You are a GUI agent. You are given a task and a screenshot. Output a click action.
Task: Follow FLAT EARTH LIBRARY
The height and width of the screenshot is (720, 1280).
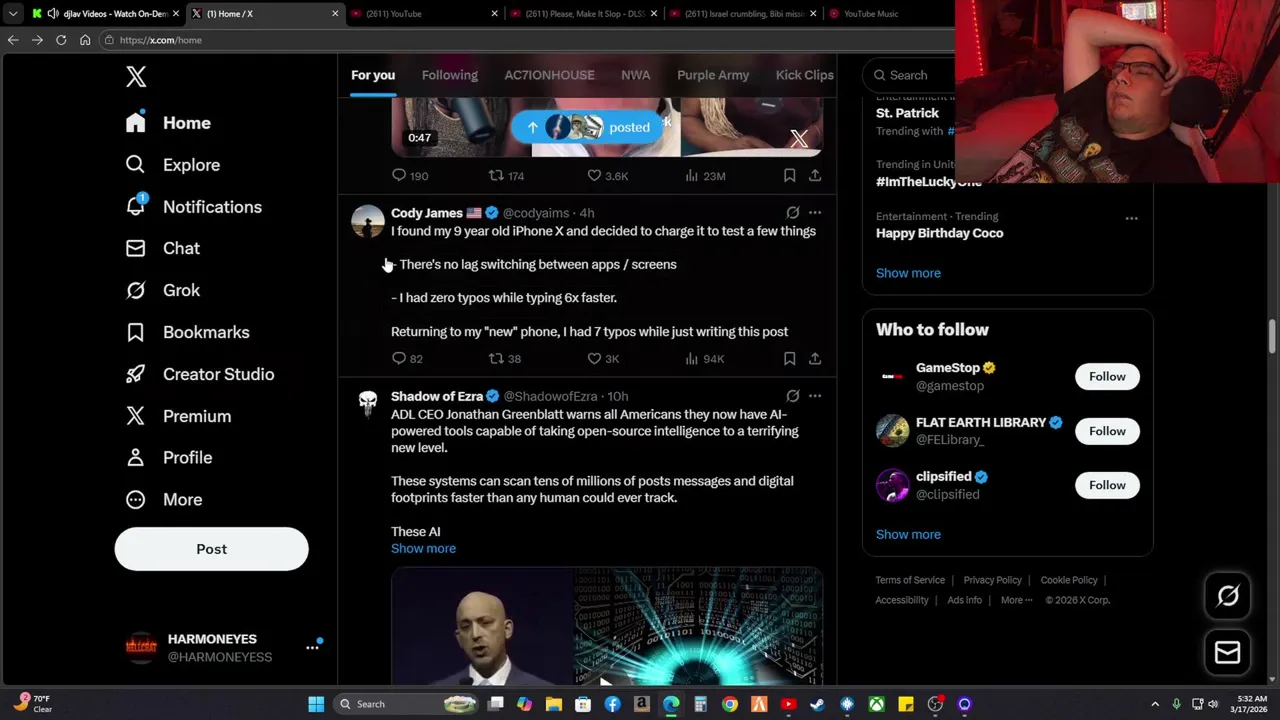[1107, 431]
